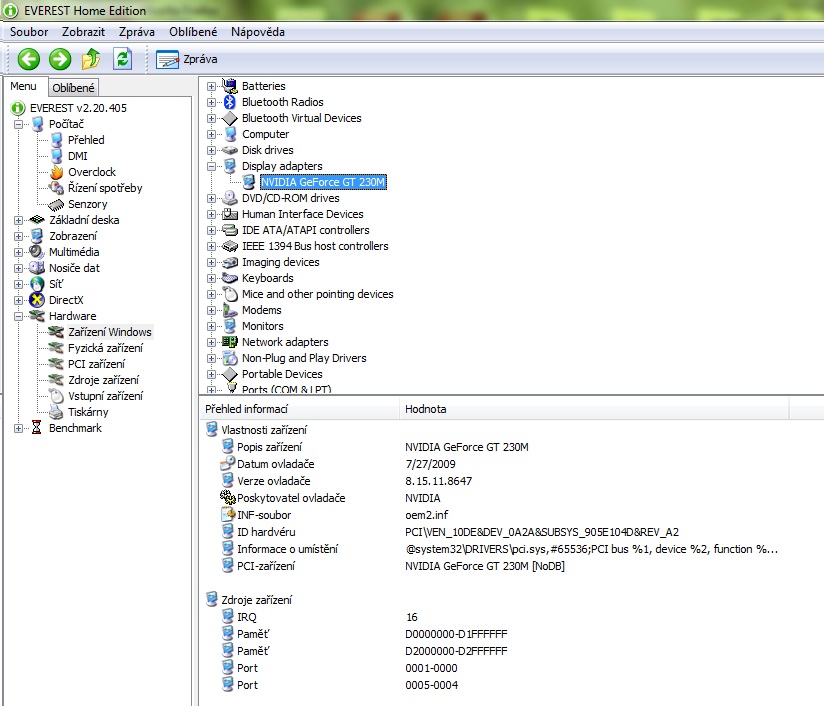Click the Poskytovatel ovladače gear icon

[228, 497]
